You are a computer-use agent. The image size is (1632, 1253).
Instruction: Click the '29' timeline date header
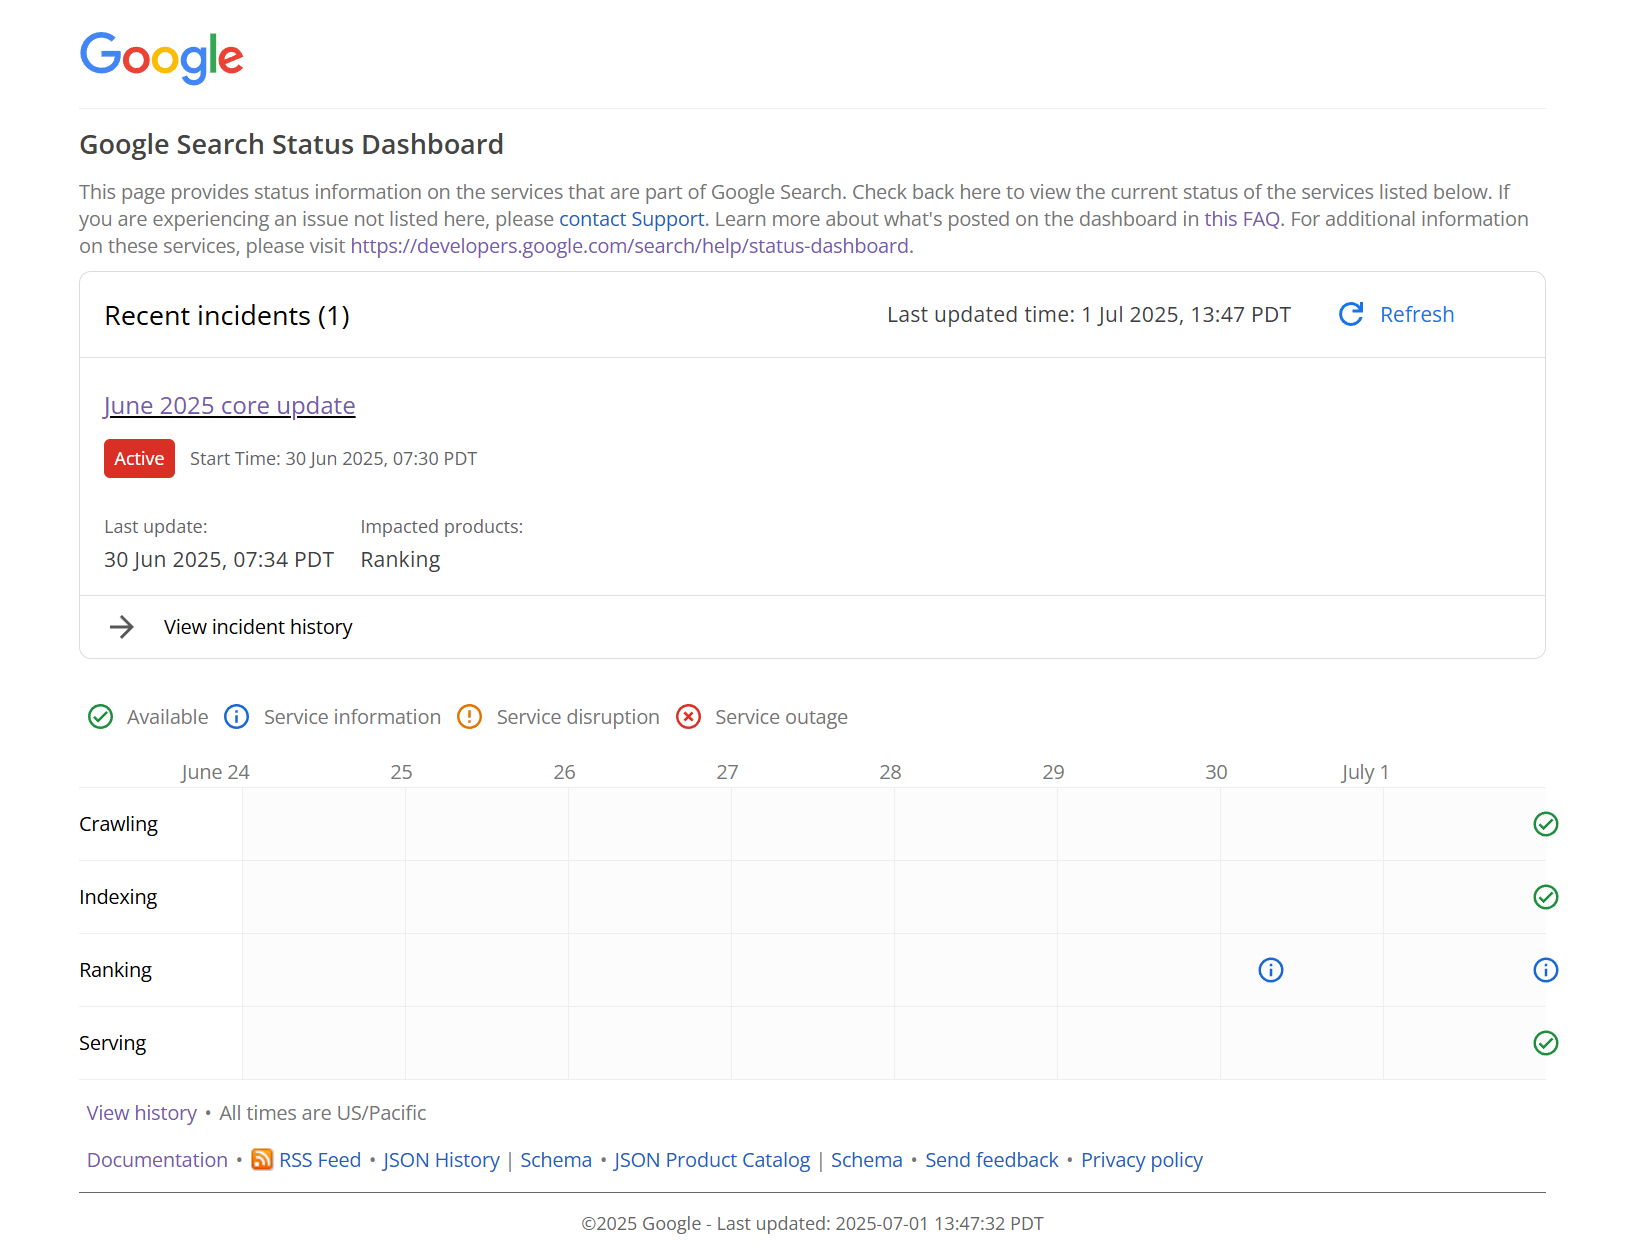click(1053, 772)
